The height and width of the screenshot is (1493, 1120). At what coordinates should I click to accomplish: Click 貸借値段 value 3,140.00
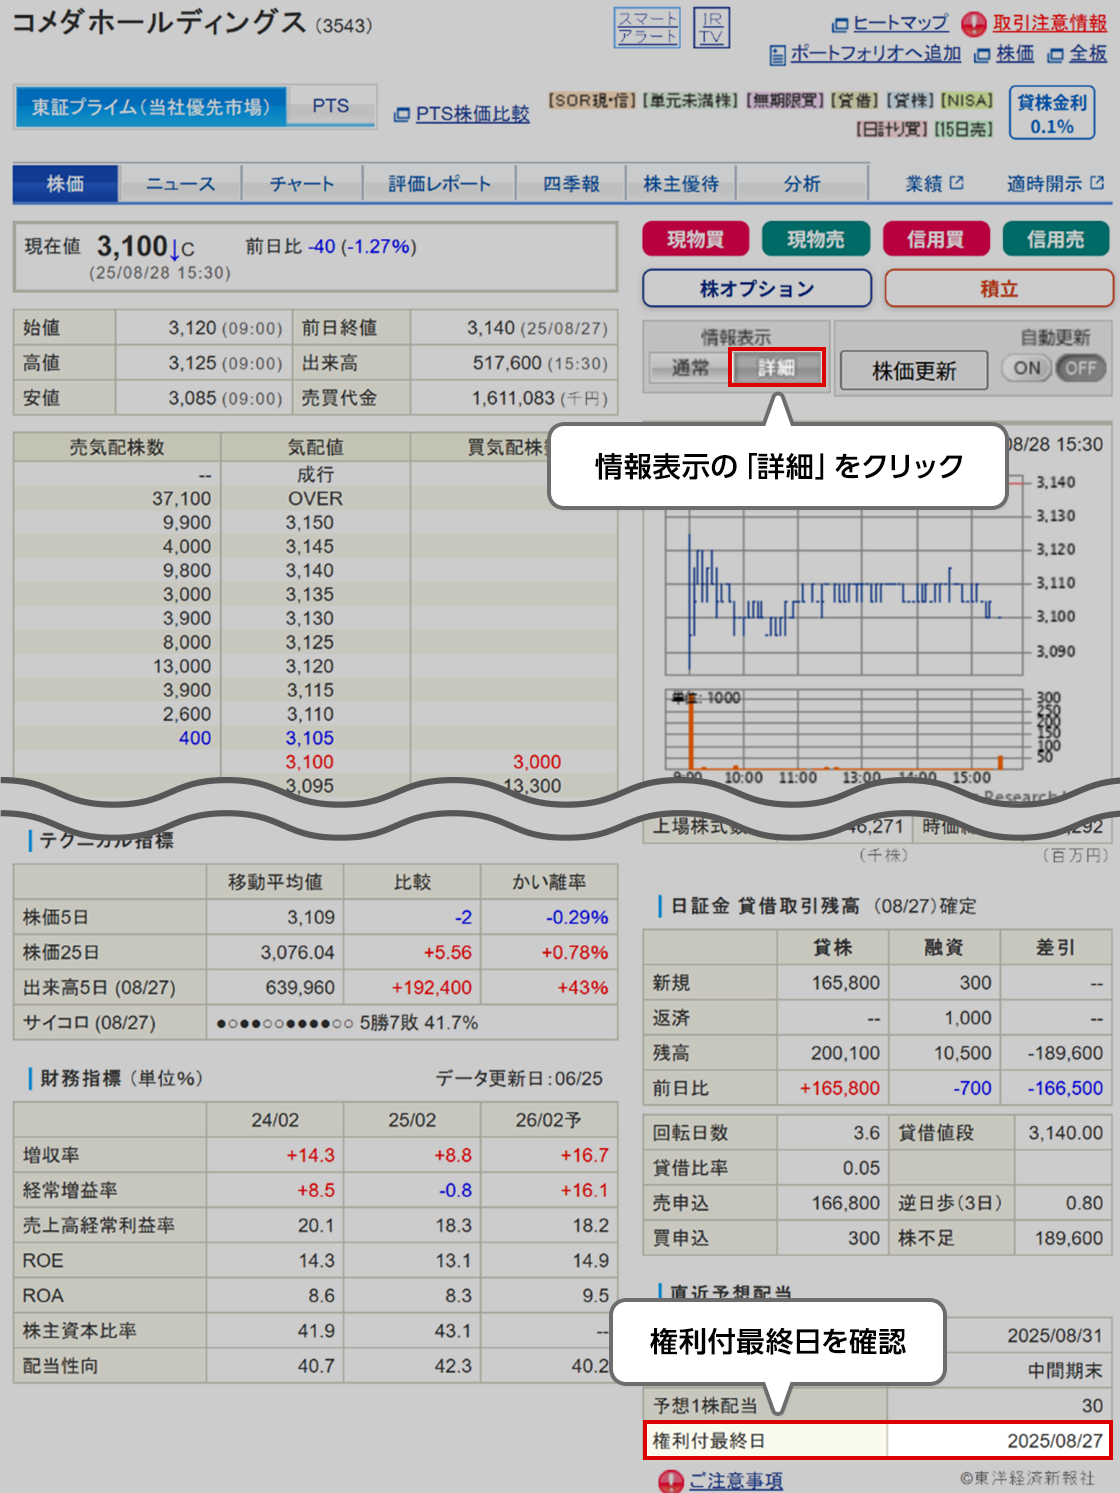(x=1066, y=1133)
